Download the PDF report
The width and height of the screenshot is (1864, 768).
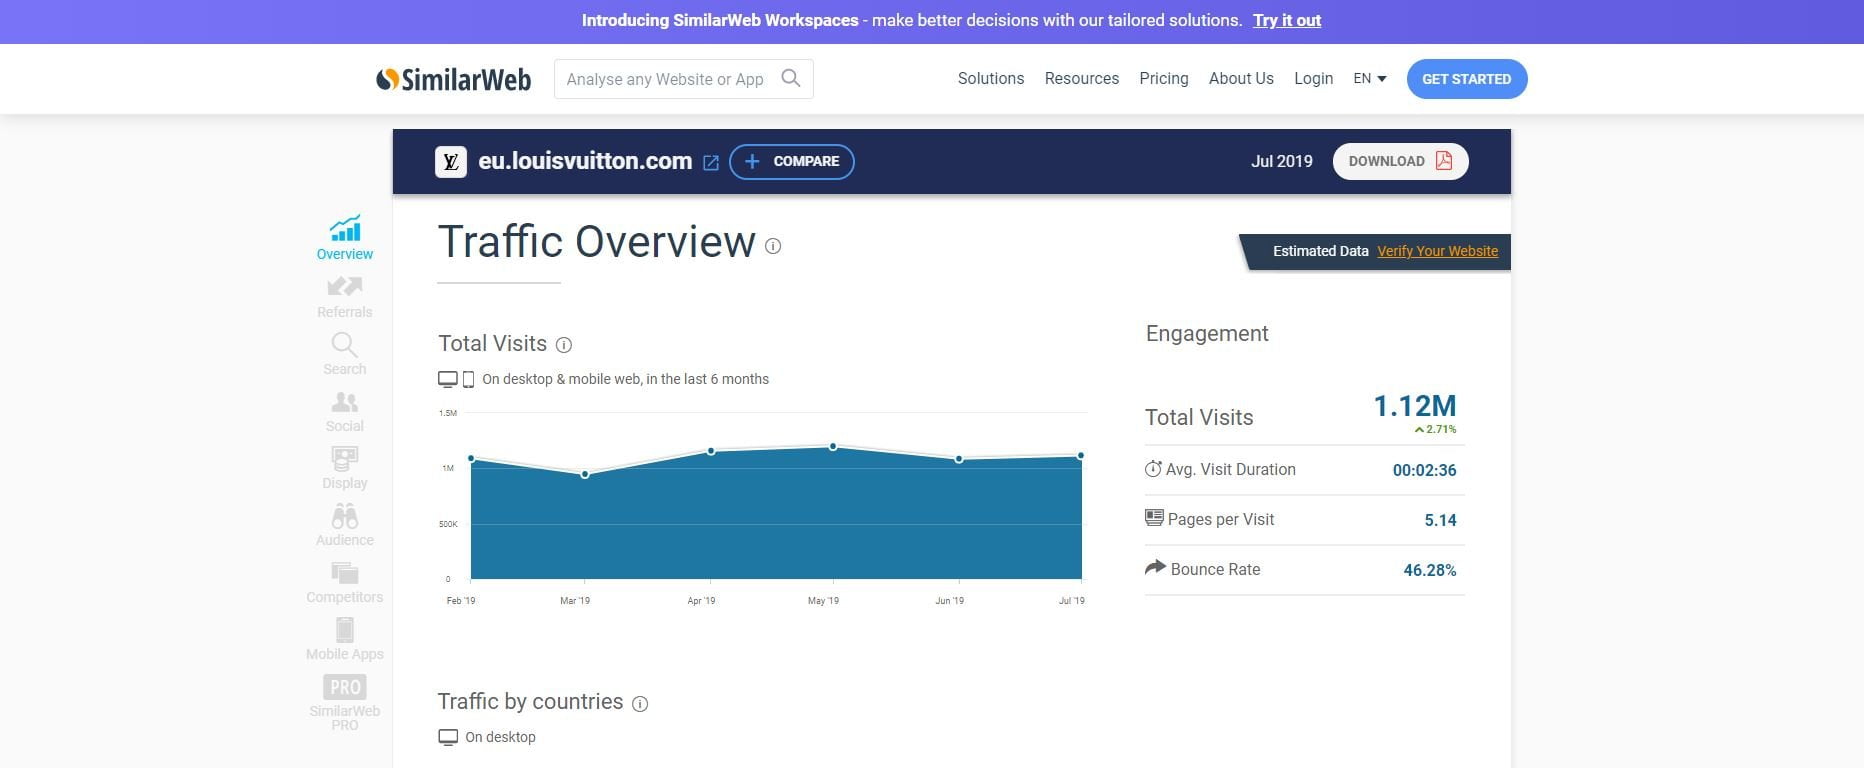click(x=1400, y=161)
